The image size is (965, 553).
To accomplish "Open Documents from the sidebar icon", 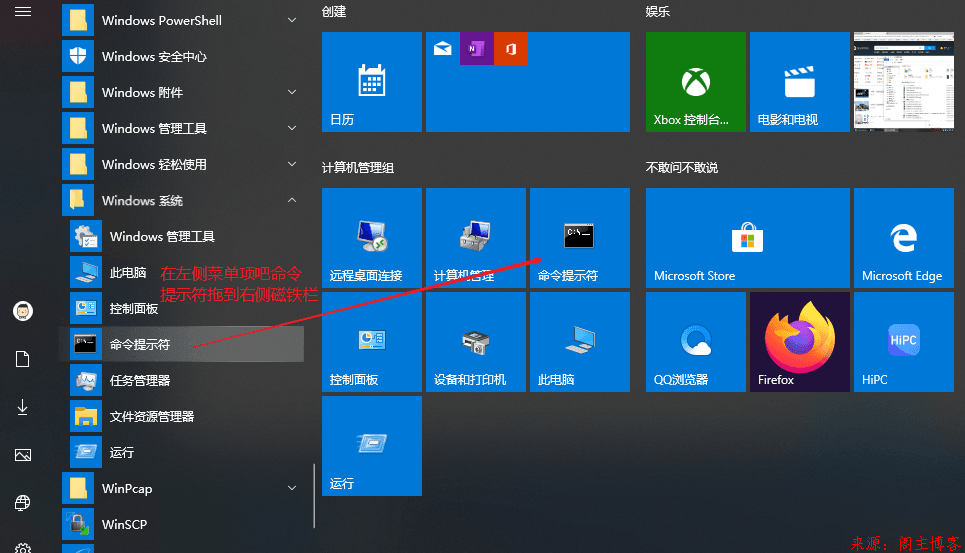I will 23,359.
